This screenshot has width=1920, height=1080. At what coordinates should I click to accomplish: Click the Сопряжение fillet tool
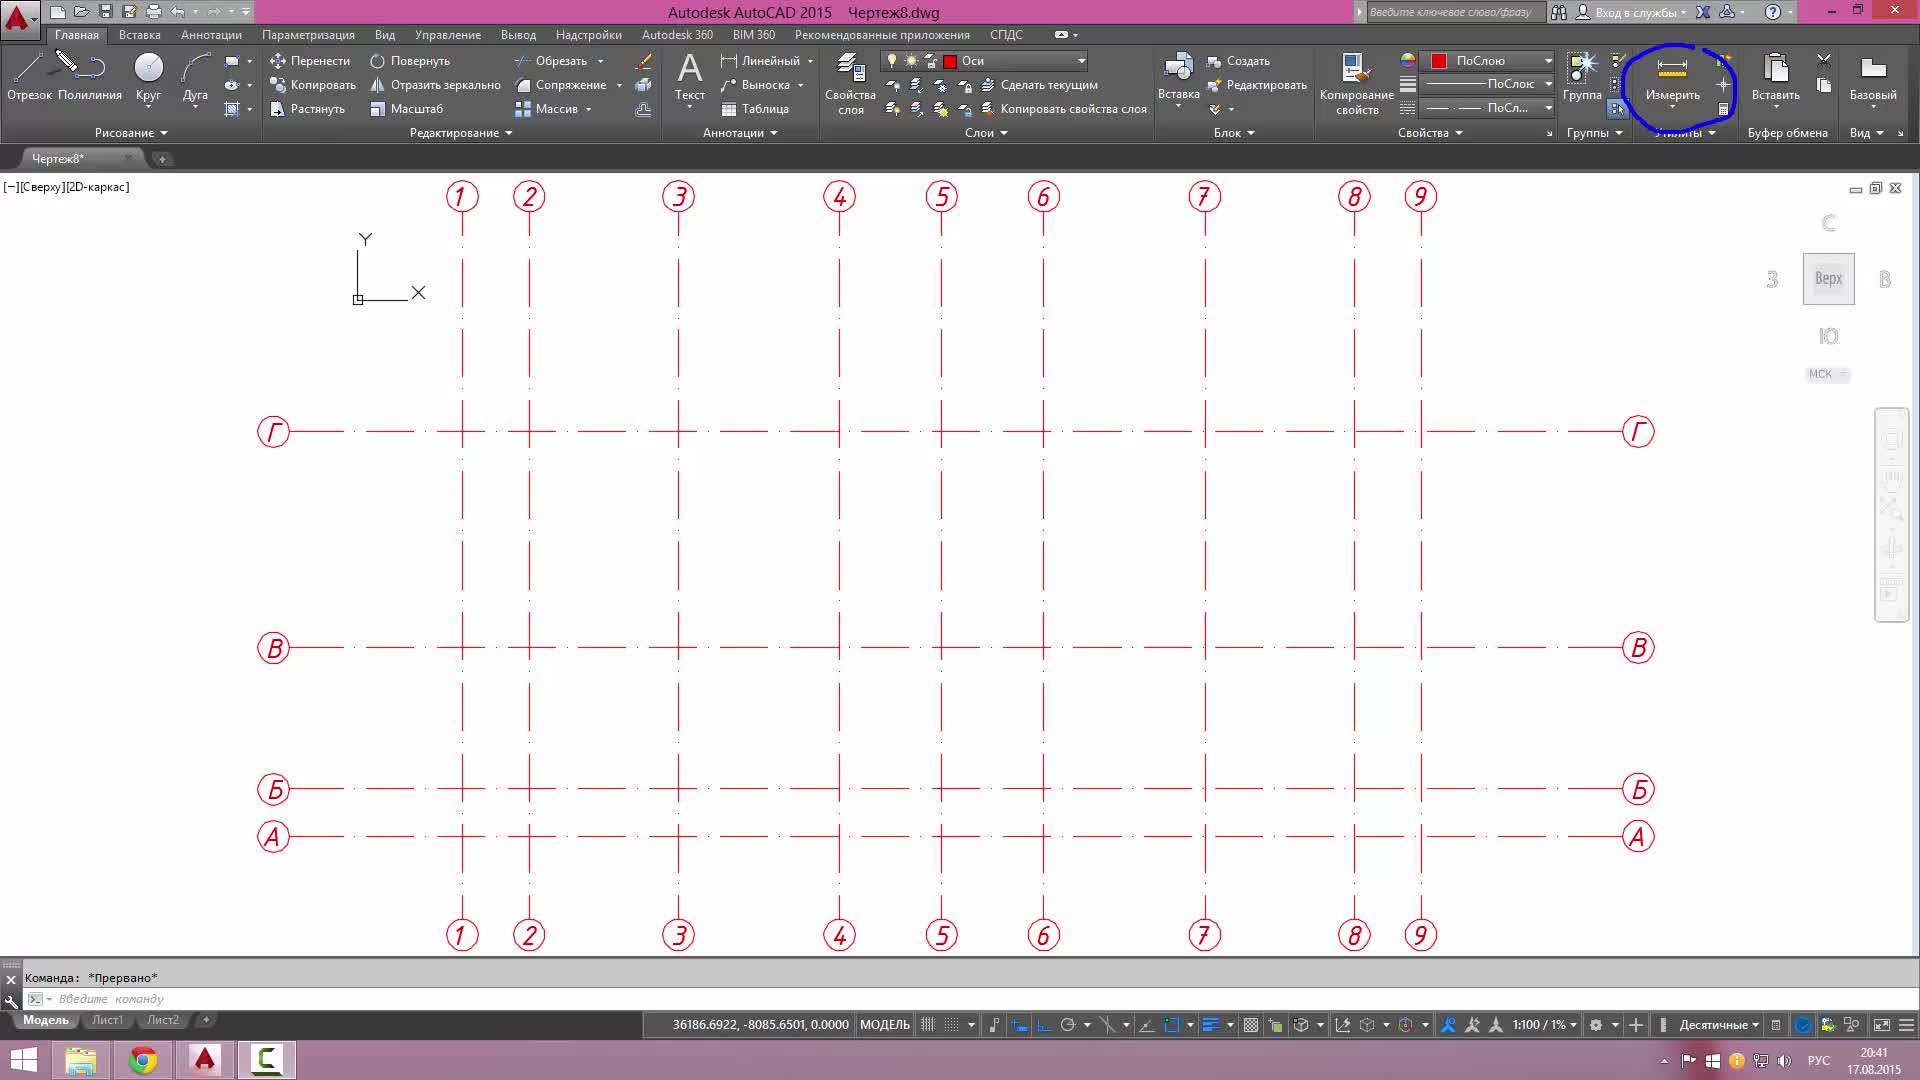pos(560,85)
